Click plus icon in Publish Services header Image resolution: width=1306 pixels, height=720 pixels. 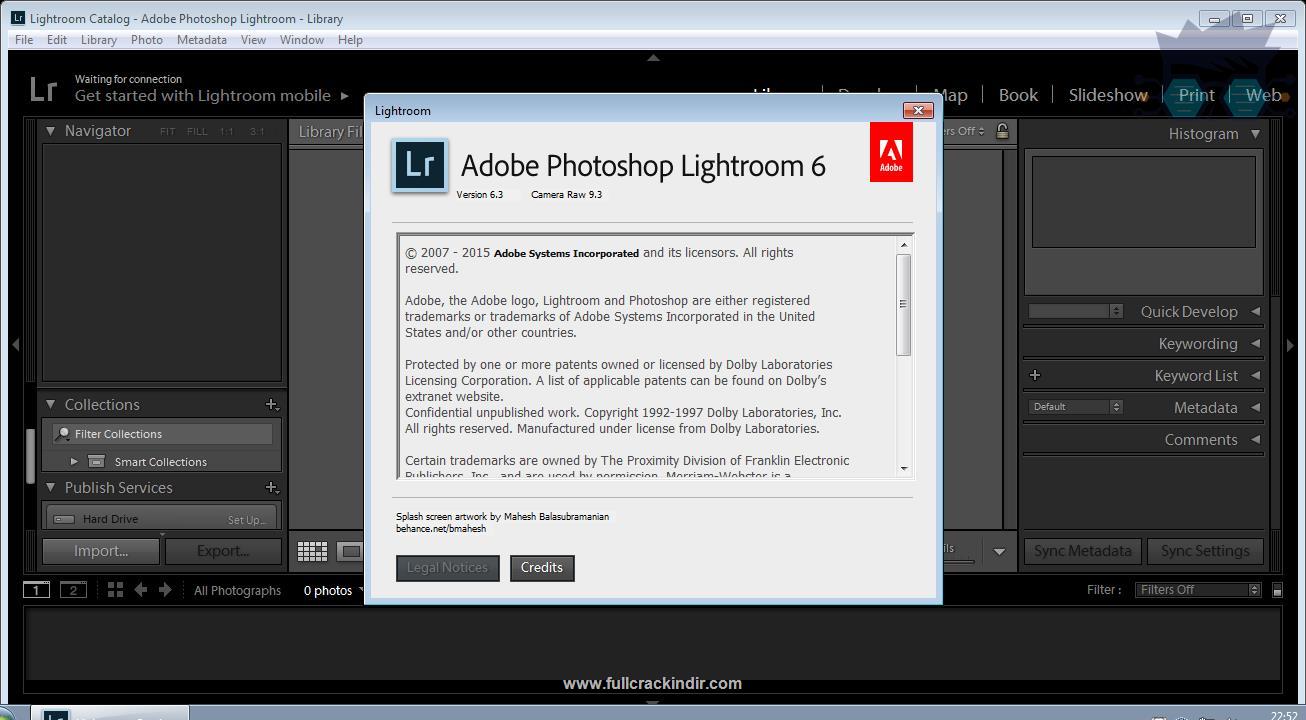coord(271,488)
